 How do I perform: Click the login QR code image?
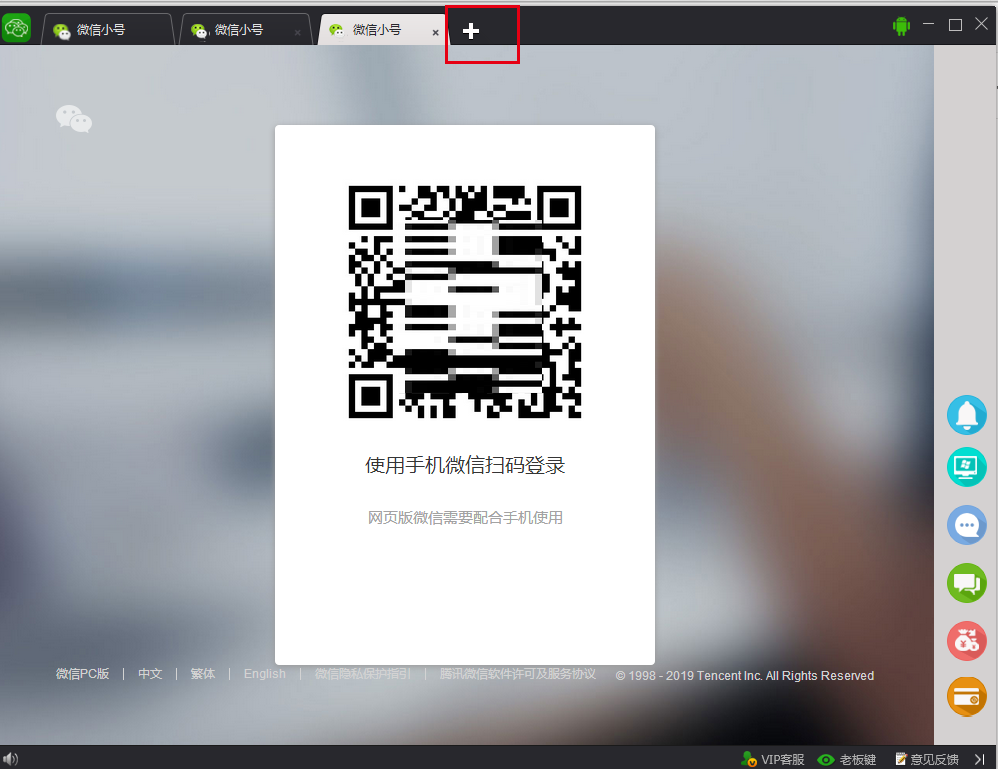[463, 301]
